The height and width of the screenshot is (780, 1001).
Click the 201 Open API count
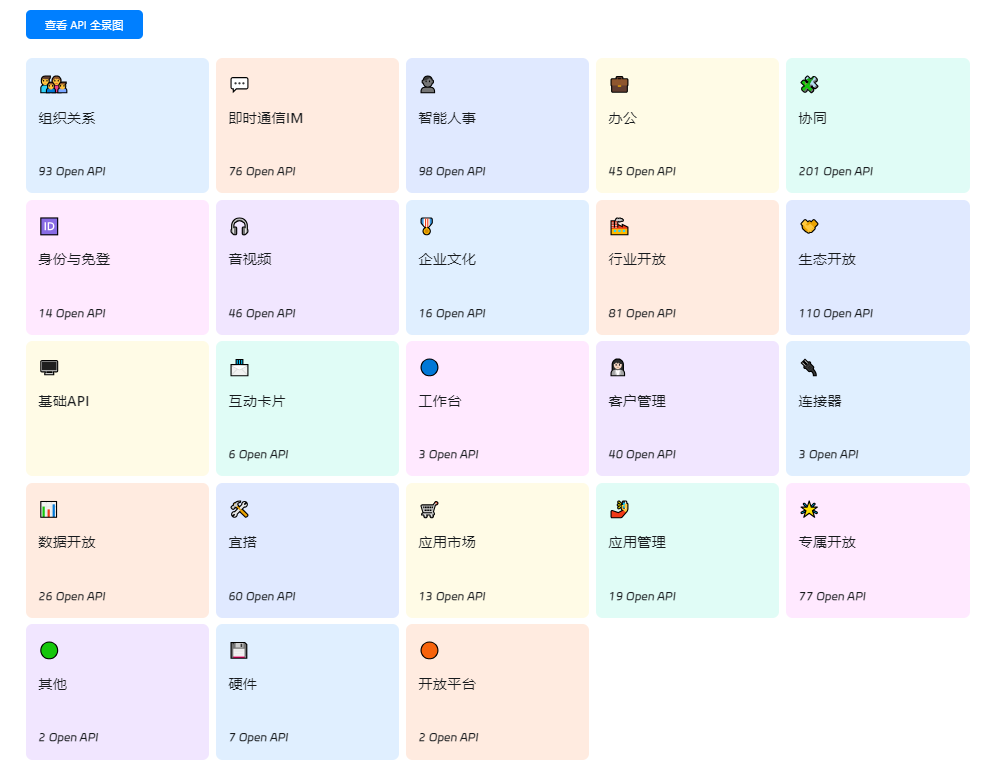(836, 171)
